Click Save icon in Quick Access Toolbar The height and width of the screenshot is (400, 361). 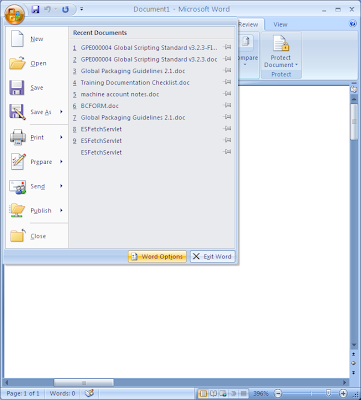click(x=35, y=9)
